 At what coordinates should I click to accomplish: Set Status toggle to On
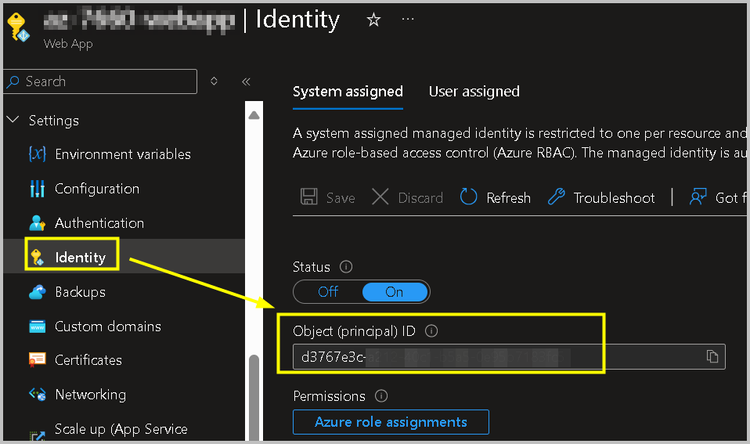[394, 292]
